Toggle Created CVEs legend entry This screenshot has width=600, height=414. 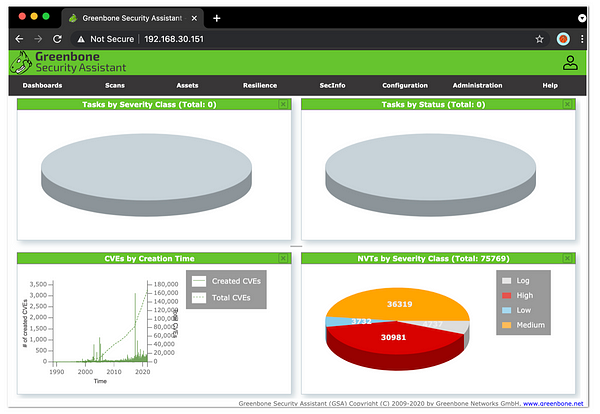pyautogui.click(x=226, y=281)
